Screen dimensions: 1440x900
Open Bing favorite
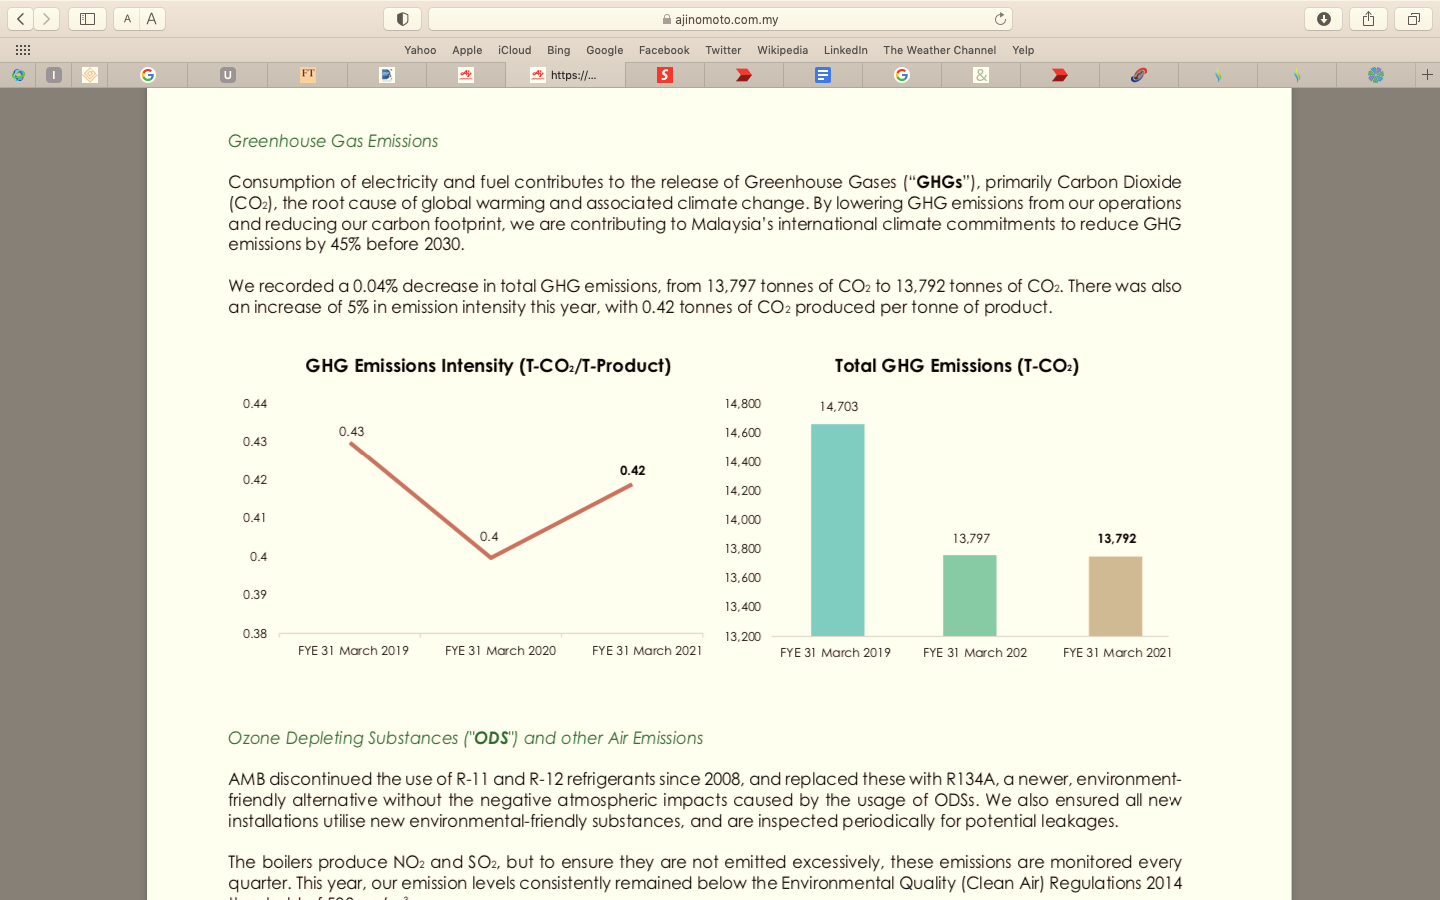559,50
